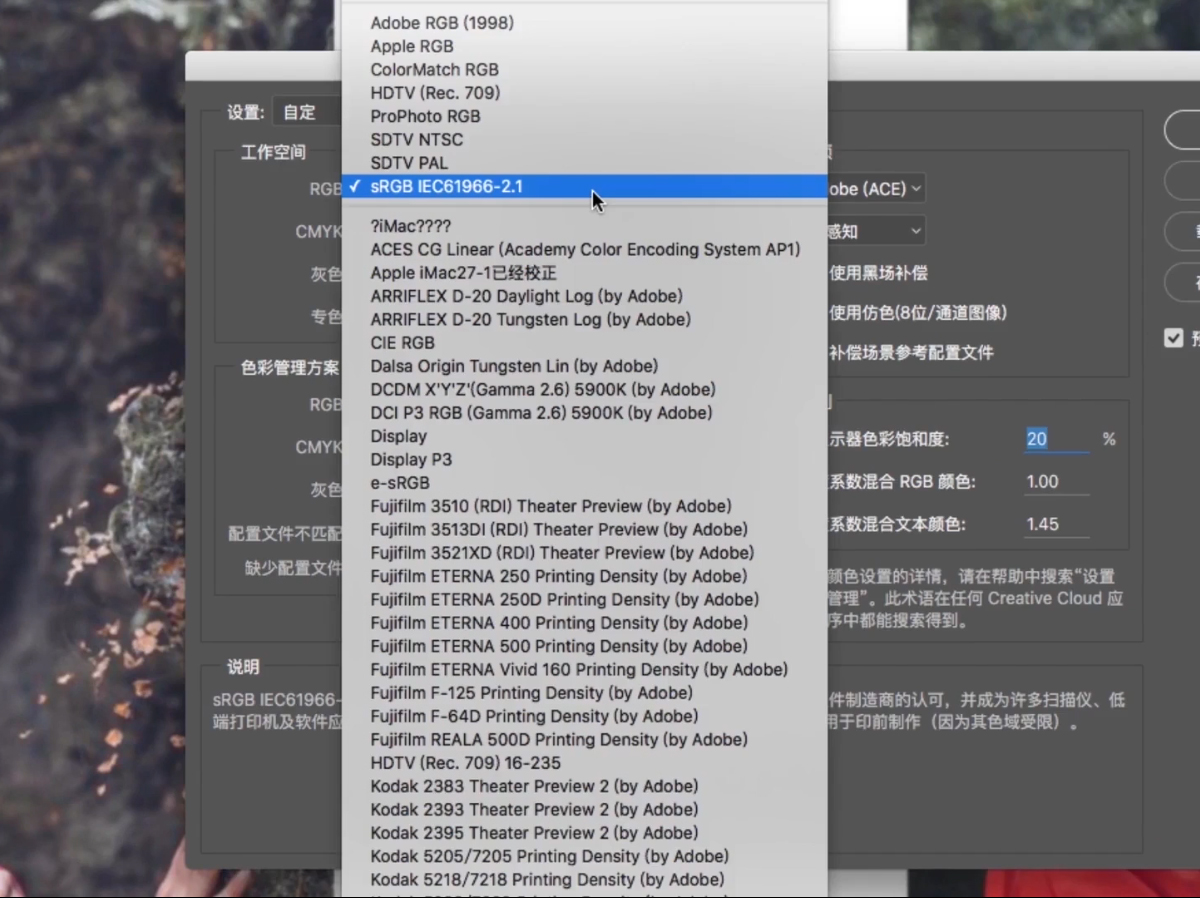Choose the ProPhoto RGB profile
This screenshot has height=898, width=1200.
click(x=425, y=116)
